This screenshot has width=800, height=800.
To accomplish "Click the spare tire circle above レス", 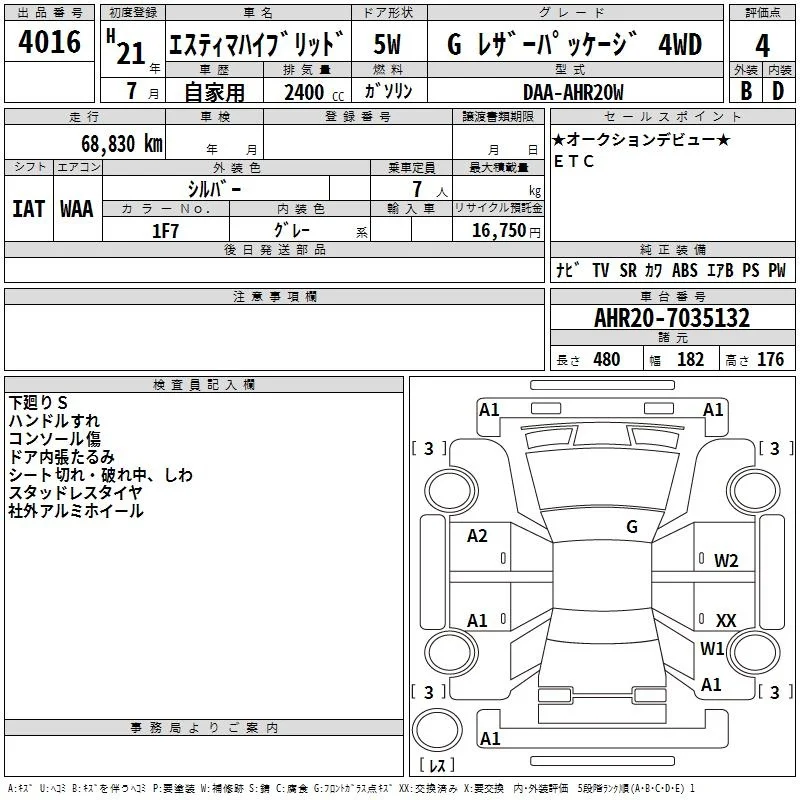I will tap(437, 731).
